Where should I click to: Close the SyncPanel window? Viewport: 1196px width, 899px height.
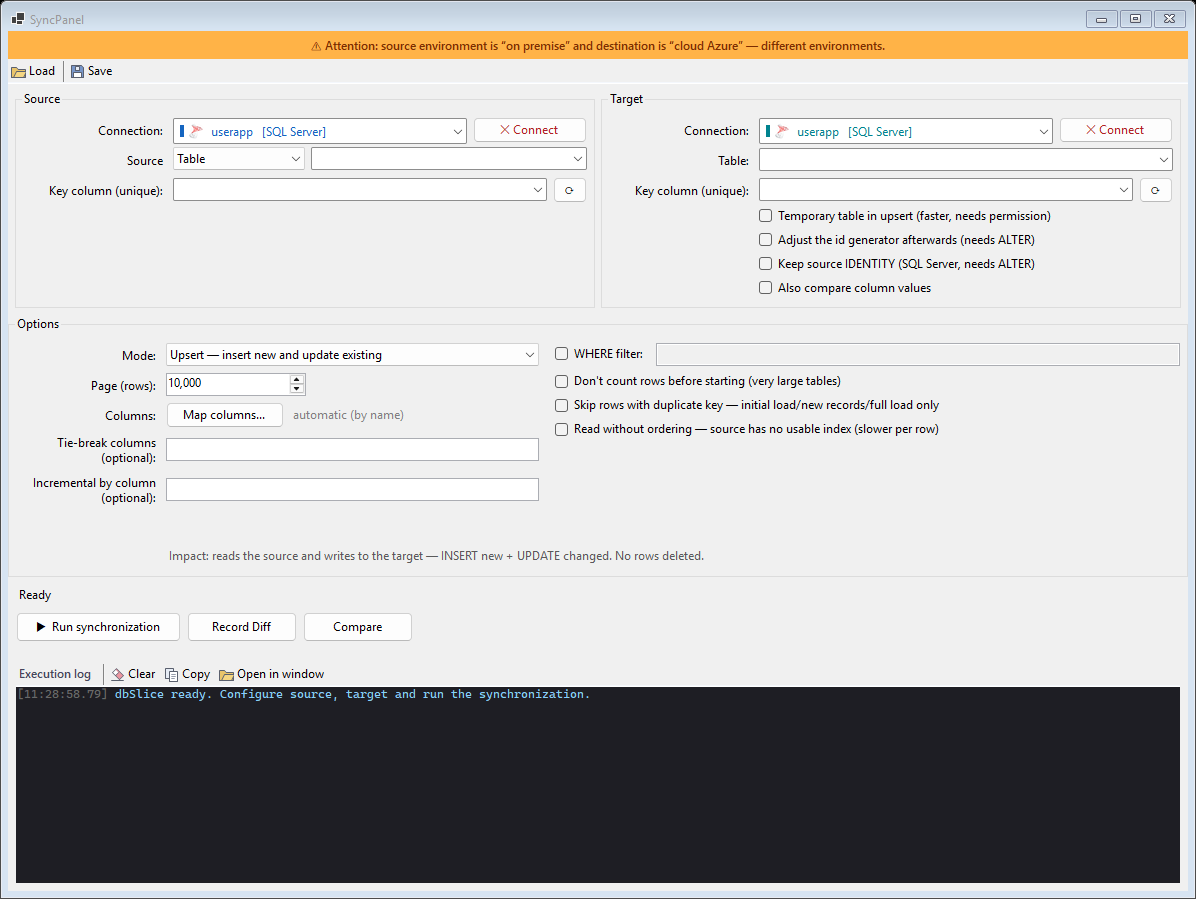pyautogui.click(x=1169, y=19)
